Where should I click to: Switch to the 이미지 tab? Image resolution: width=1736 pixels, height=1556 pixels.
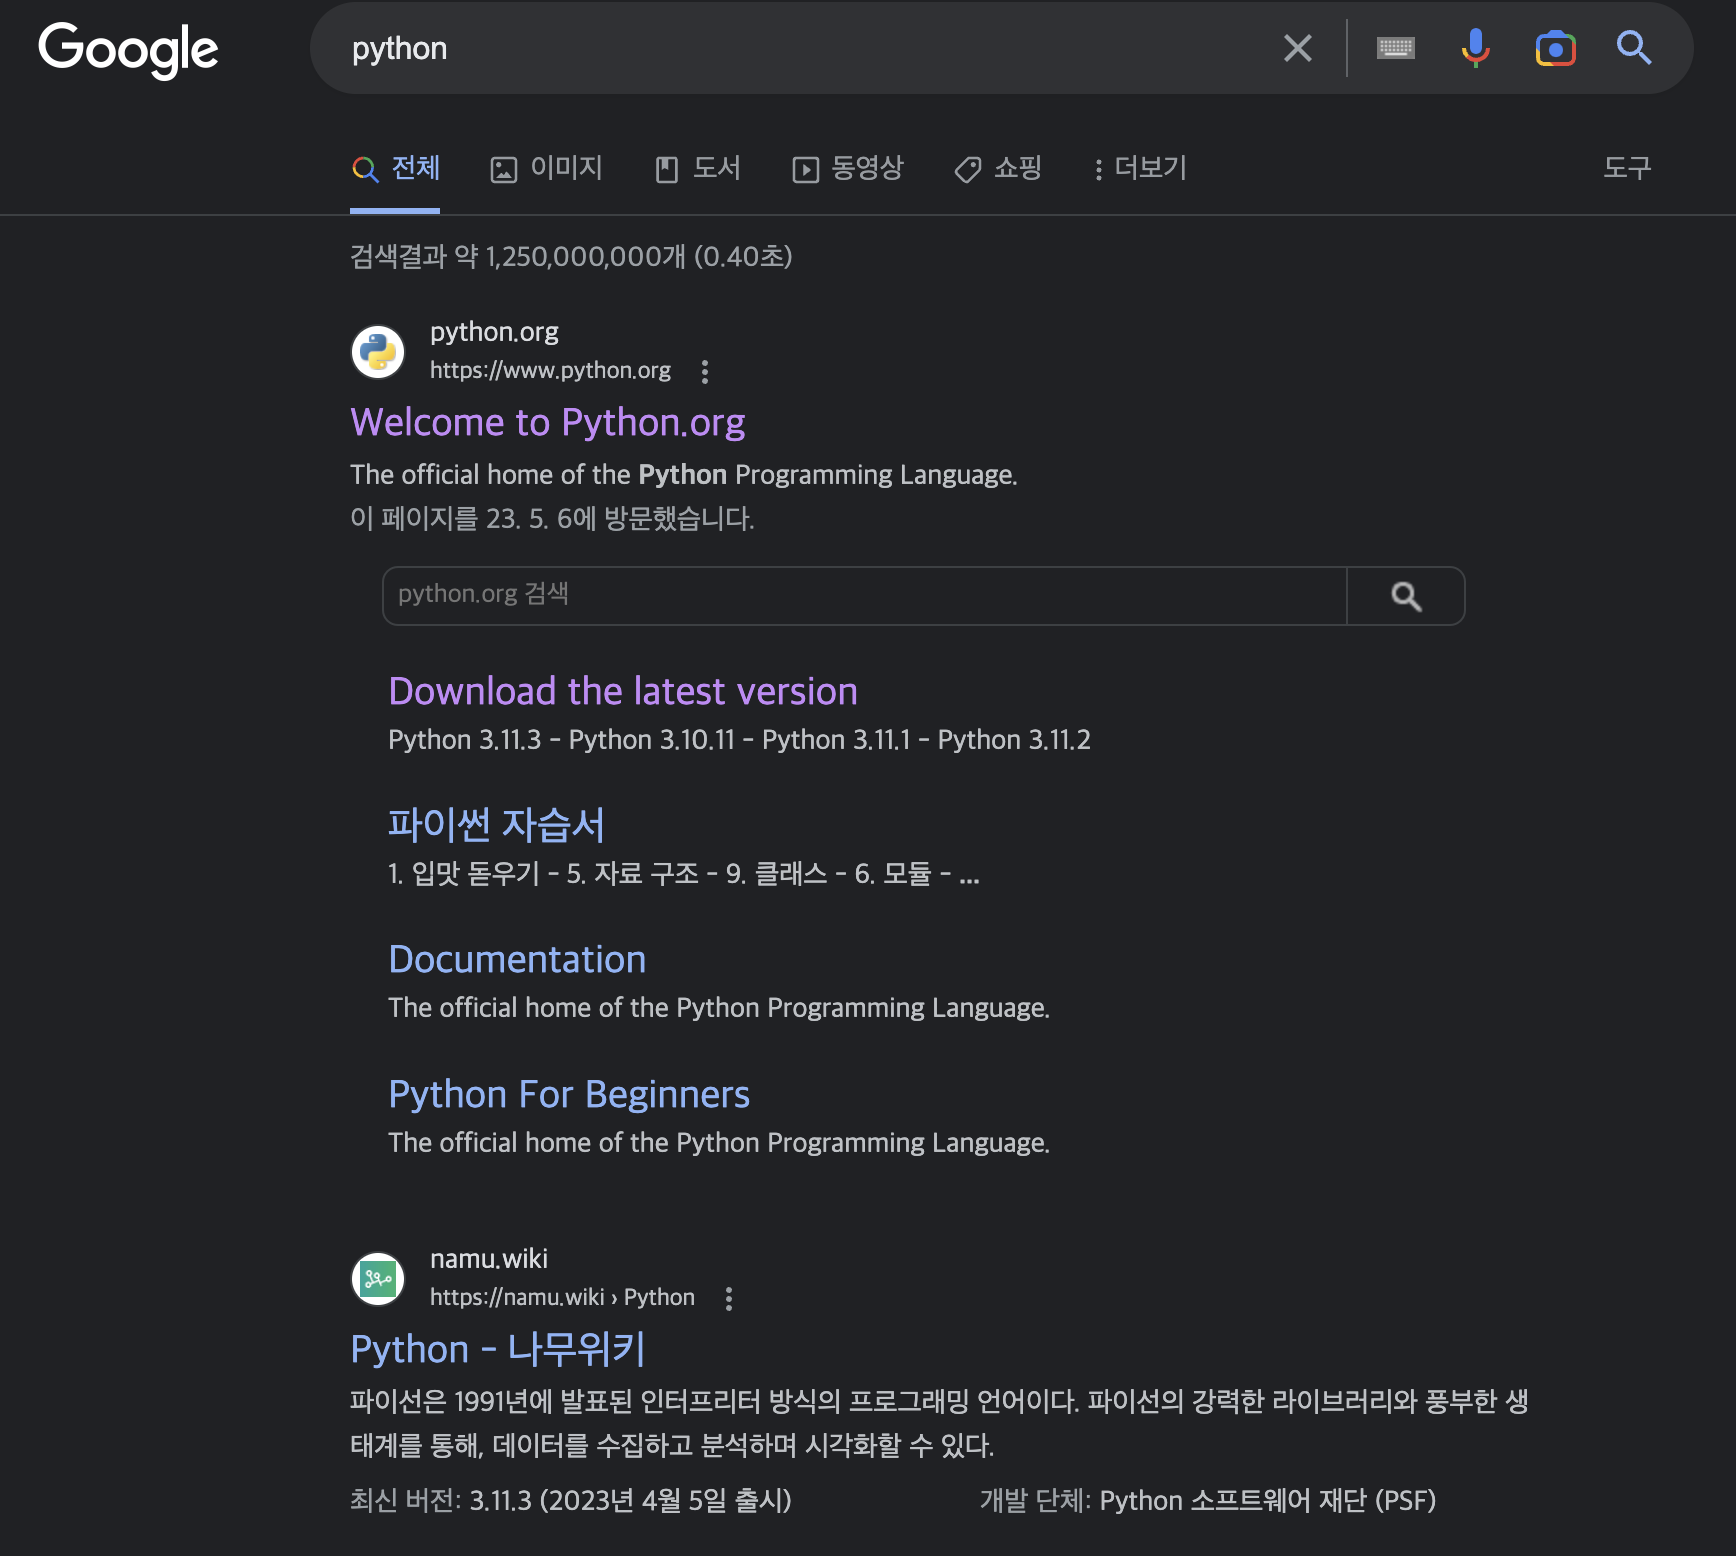[547, 168]
